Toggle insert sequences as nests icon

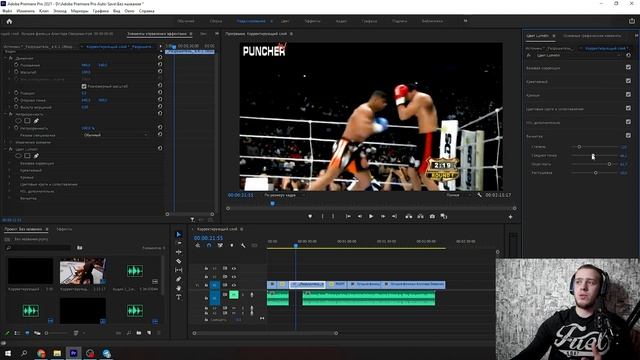tap(198, 246)
